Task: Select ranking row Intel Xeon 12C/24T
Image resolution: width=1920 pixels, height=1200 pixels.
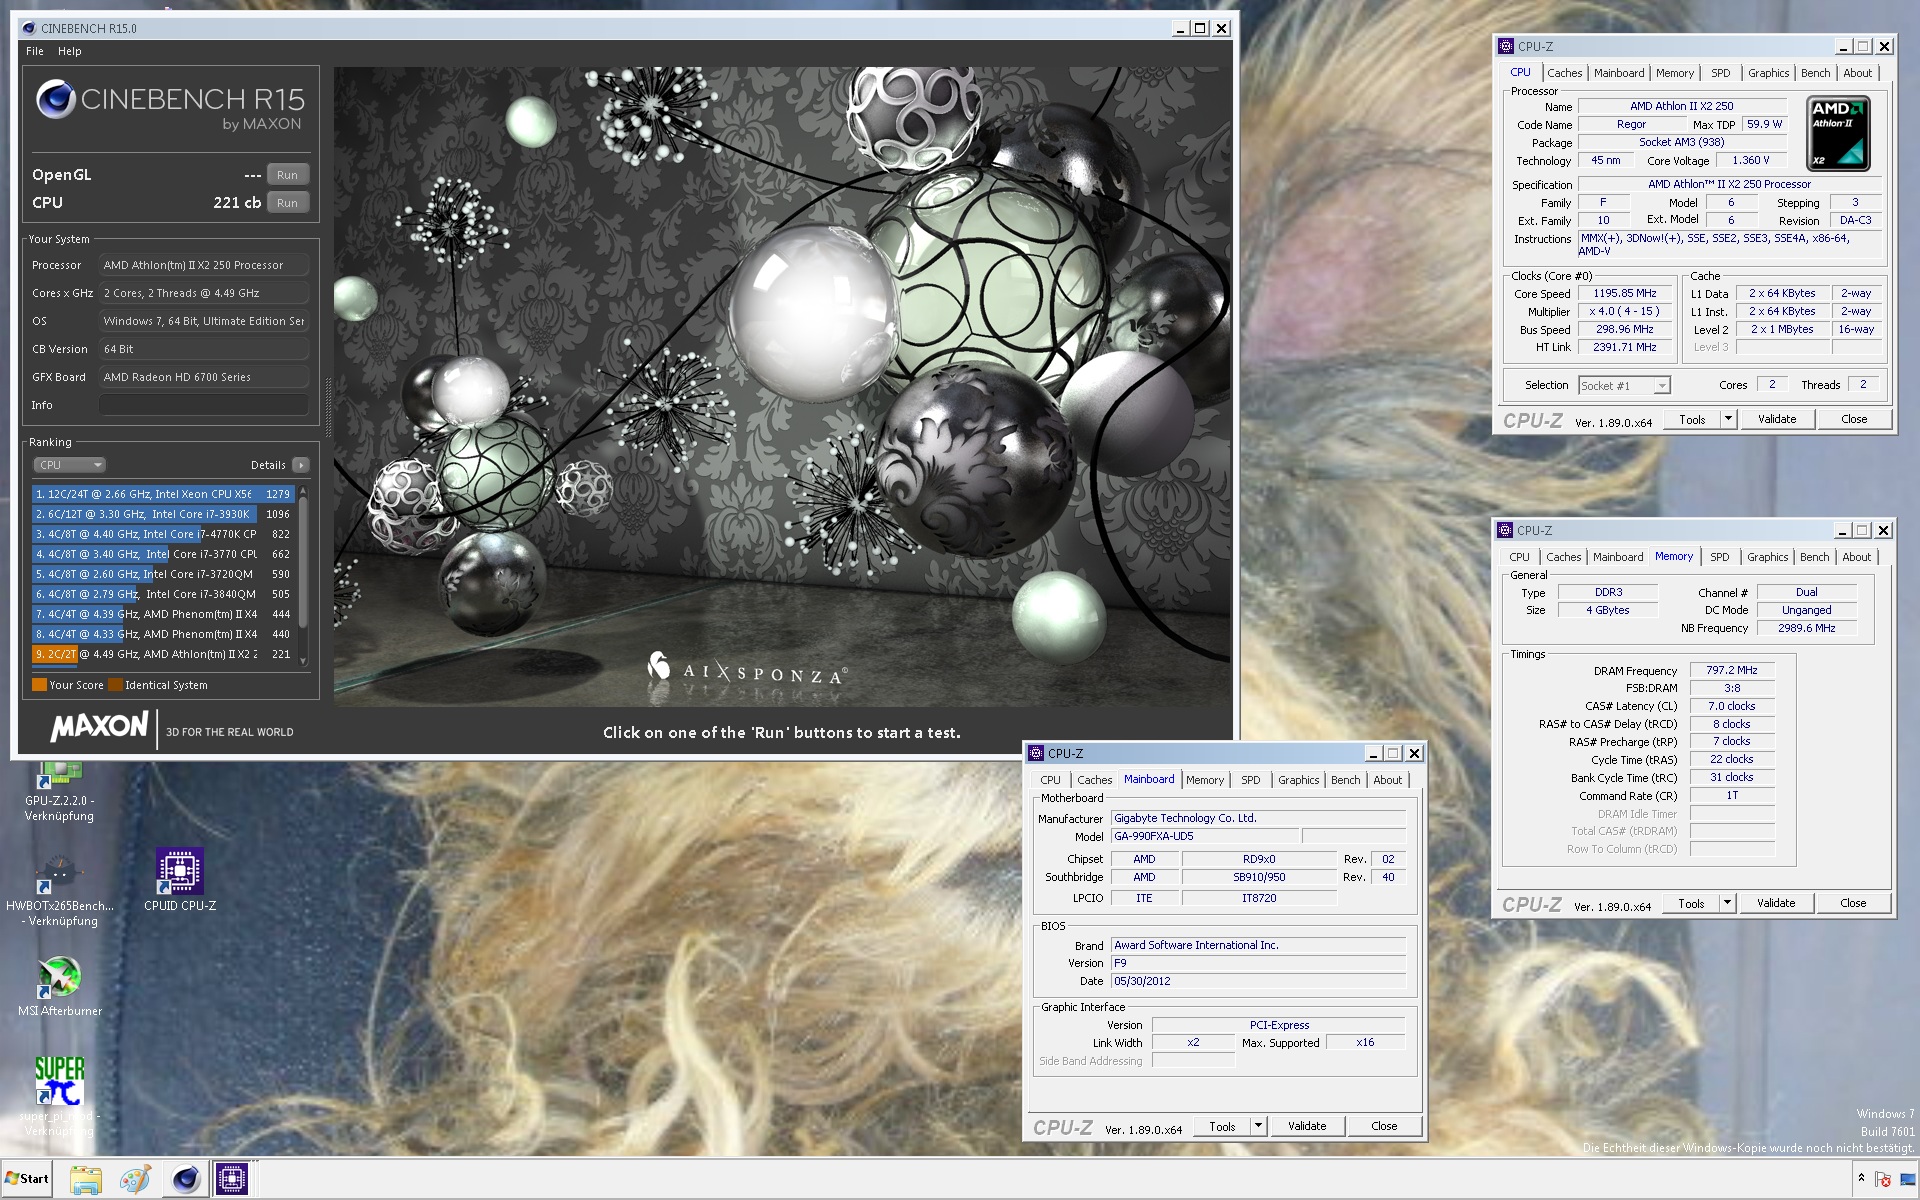Action: tap(164, 494)
